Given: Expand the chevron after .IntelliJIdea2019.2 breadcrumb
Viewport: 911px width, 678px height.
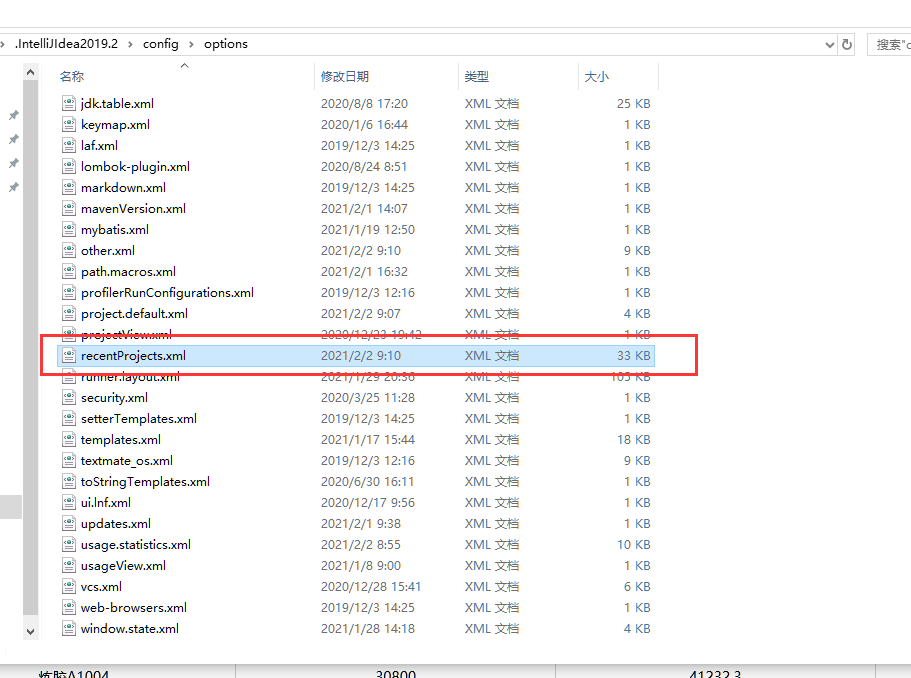Looking at the screenshot, I should click(x=130, y=44).
